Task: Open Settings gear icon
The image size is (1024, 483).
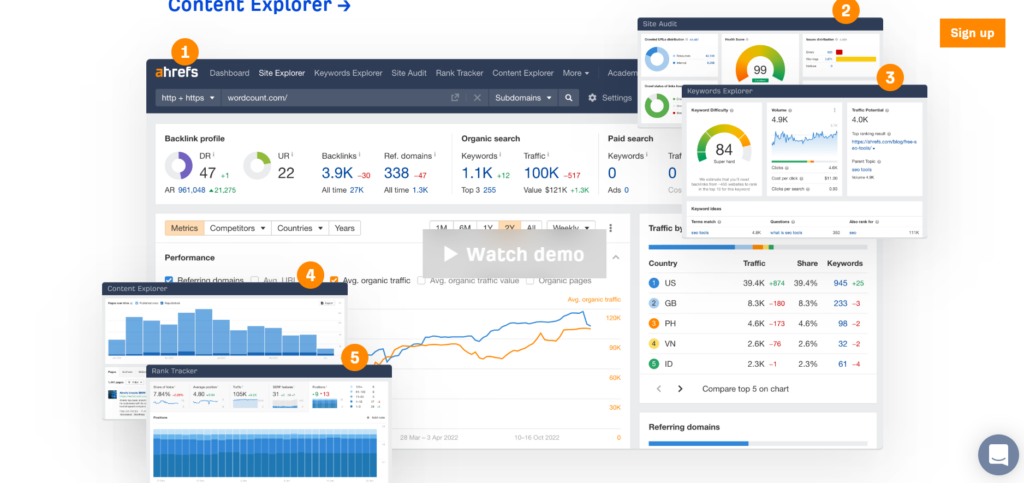Action: pyautogui.click(x=592, y=98)
